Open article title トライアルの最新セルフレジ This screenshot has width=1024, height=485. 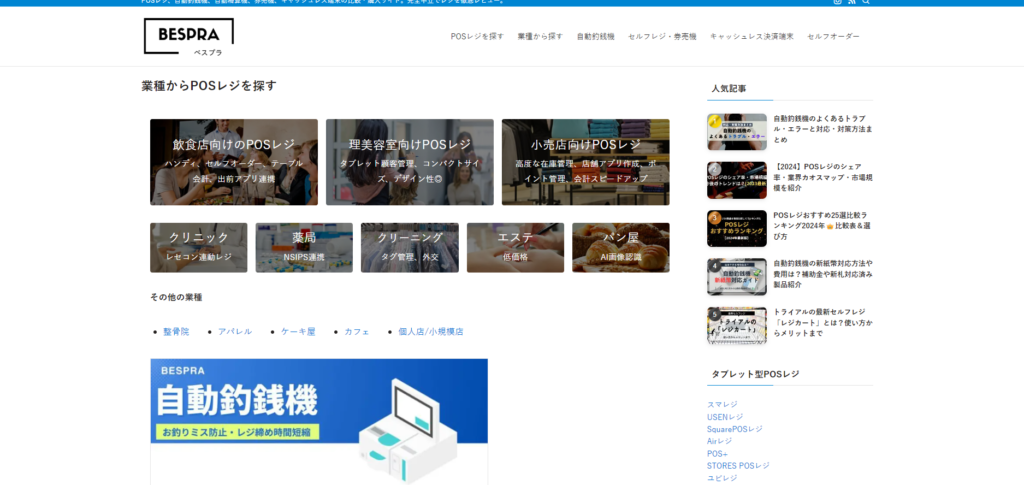pos(823,322)
